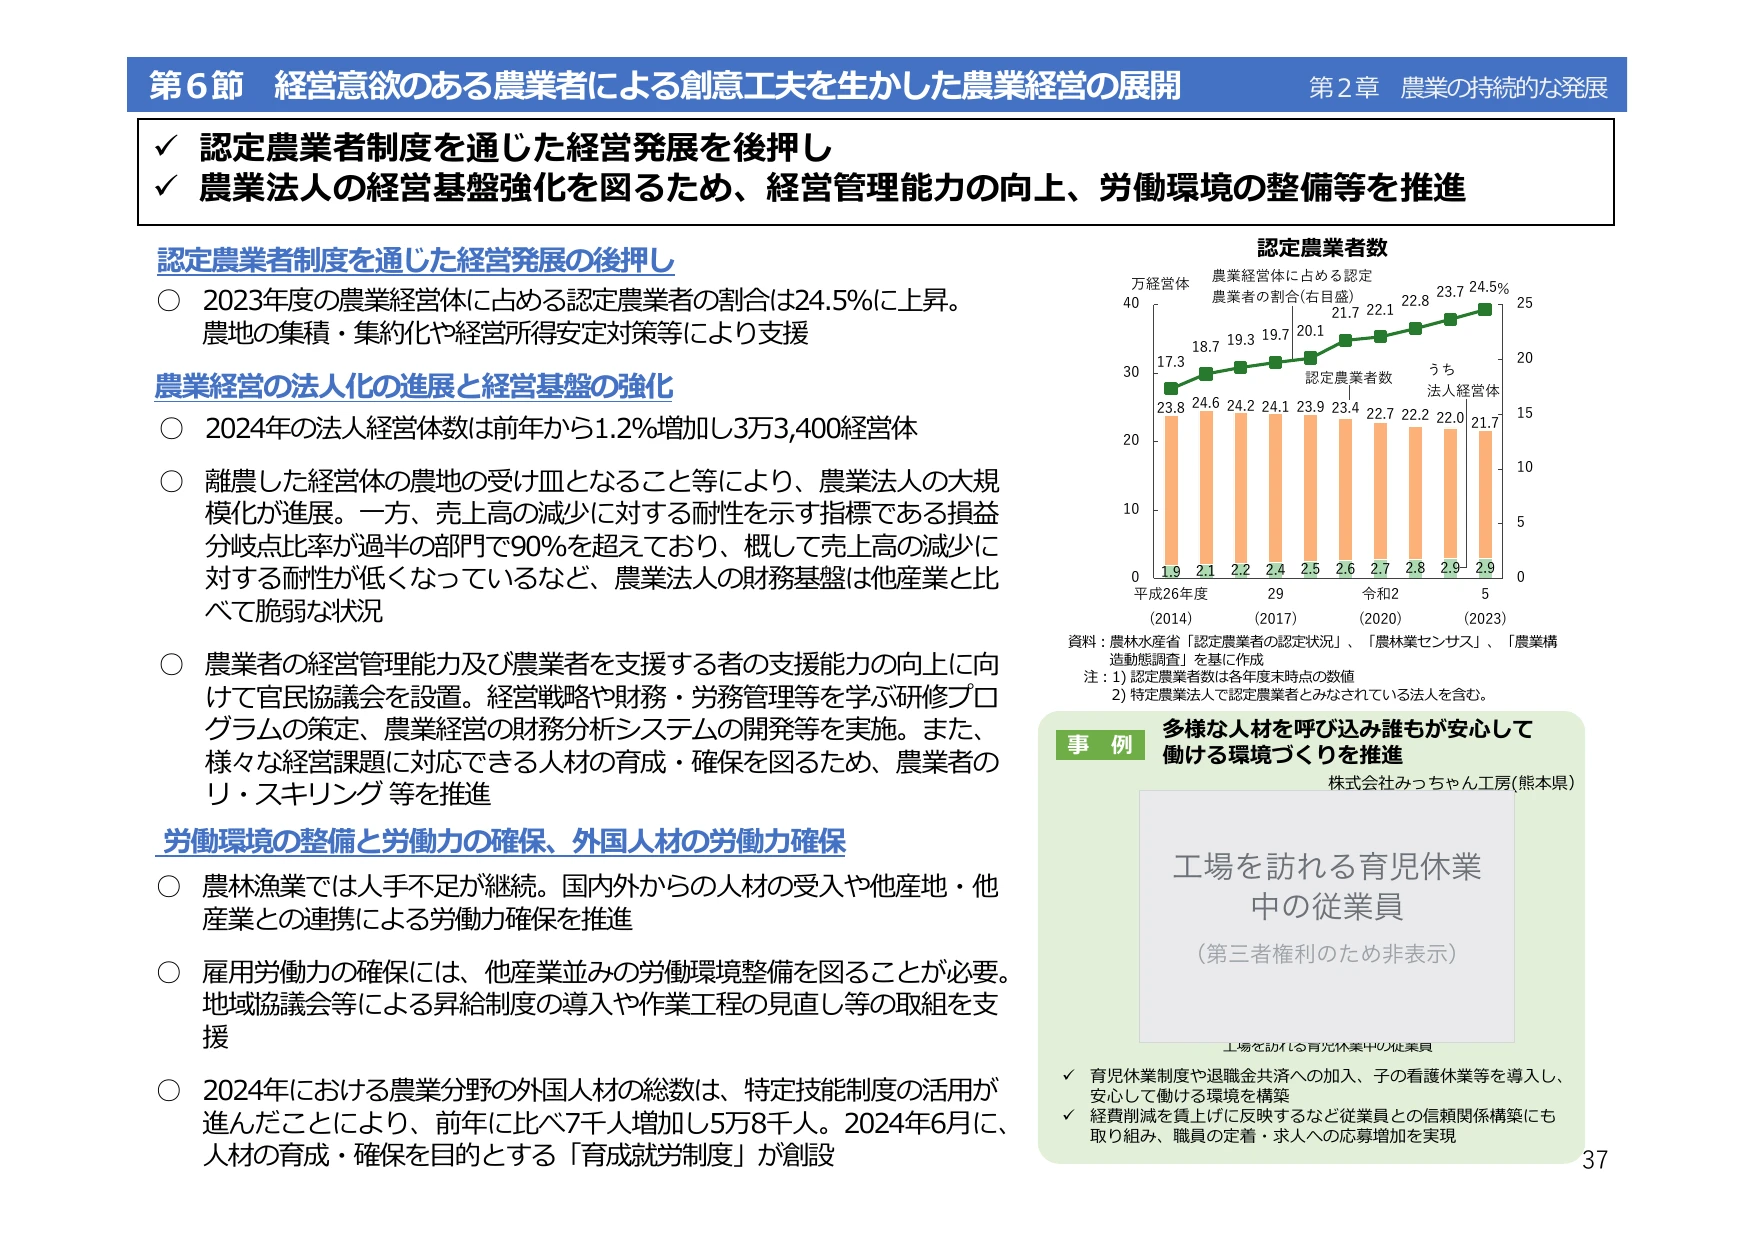Click the page number 37
The width and height of the screenshot is (1755, 1241).
point(1595,1160)
